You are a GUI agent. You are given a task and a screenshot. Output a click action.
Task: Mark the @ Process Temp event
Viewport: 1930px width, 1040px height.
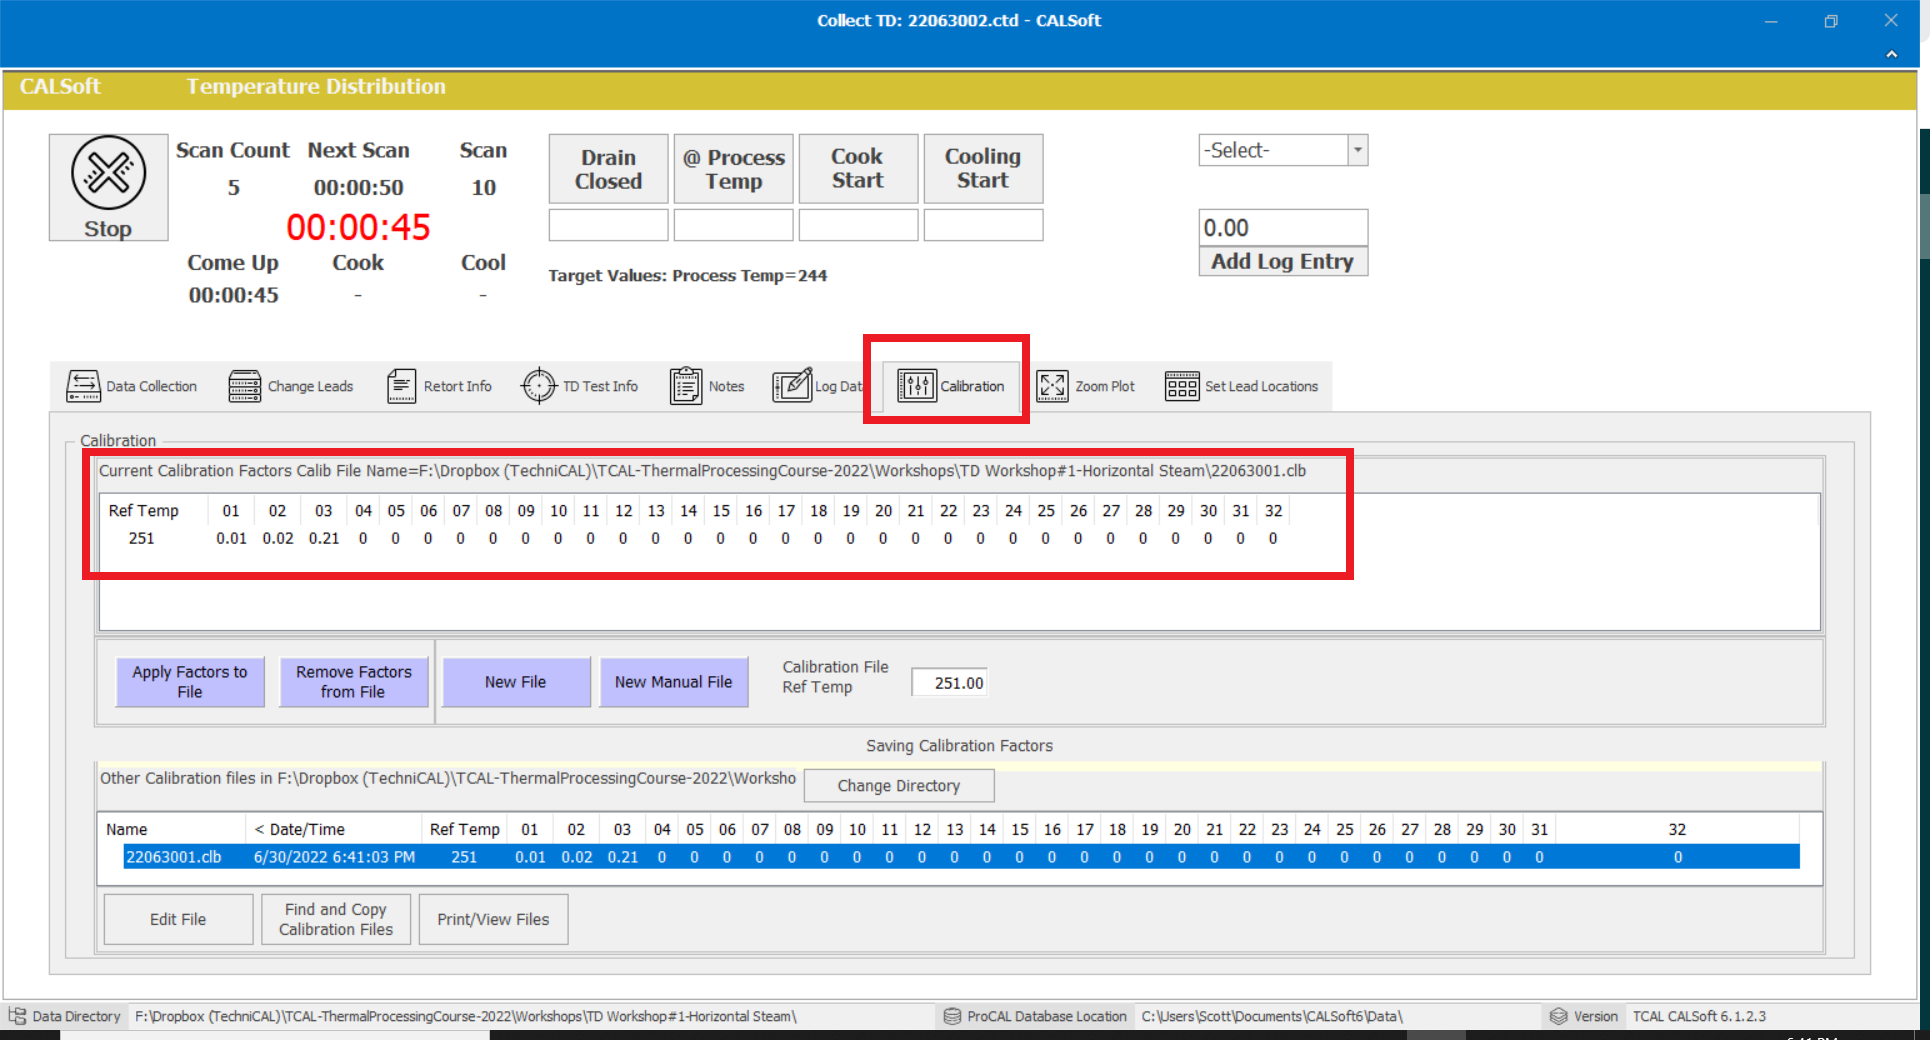tap(733, 169)
